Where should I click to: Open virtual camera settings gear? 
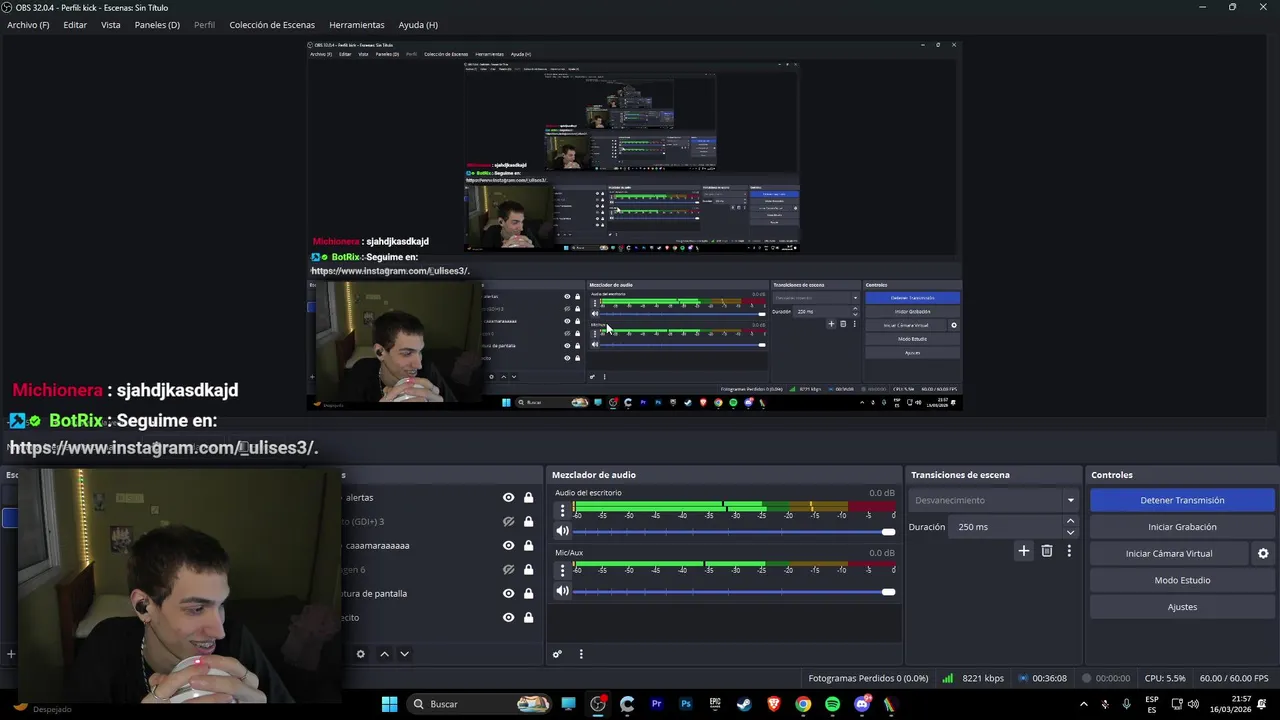(1263, 553)
